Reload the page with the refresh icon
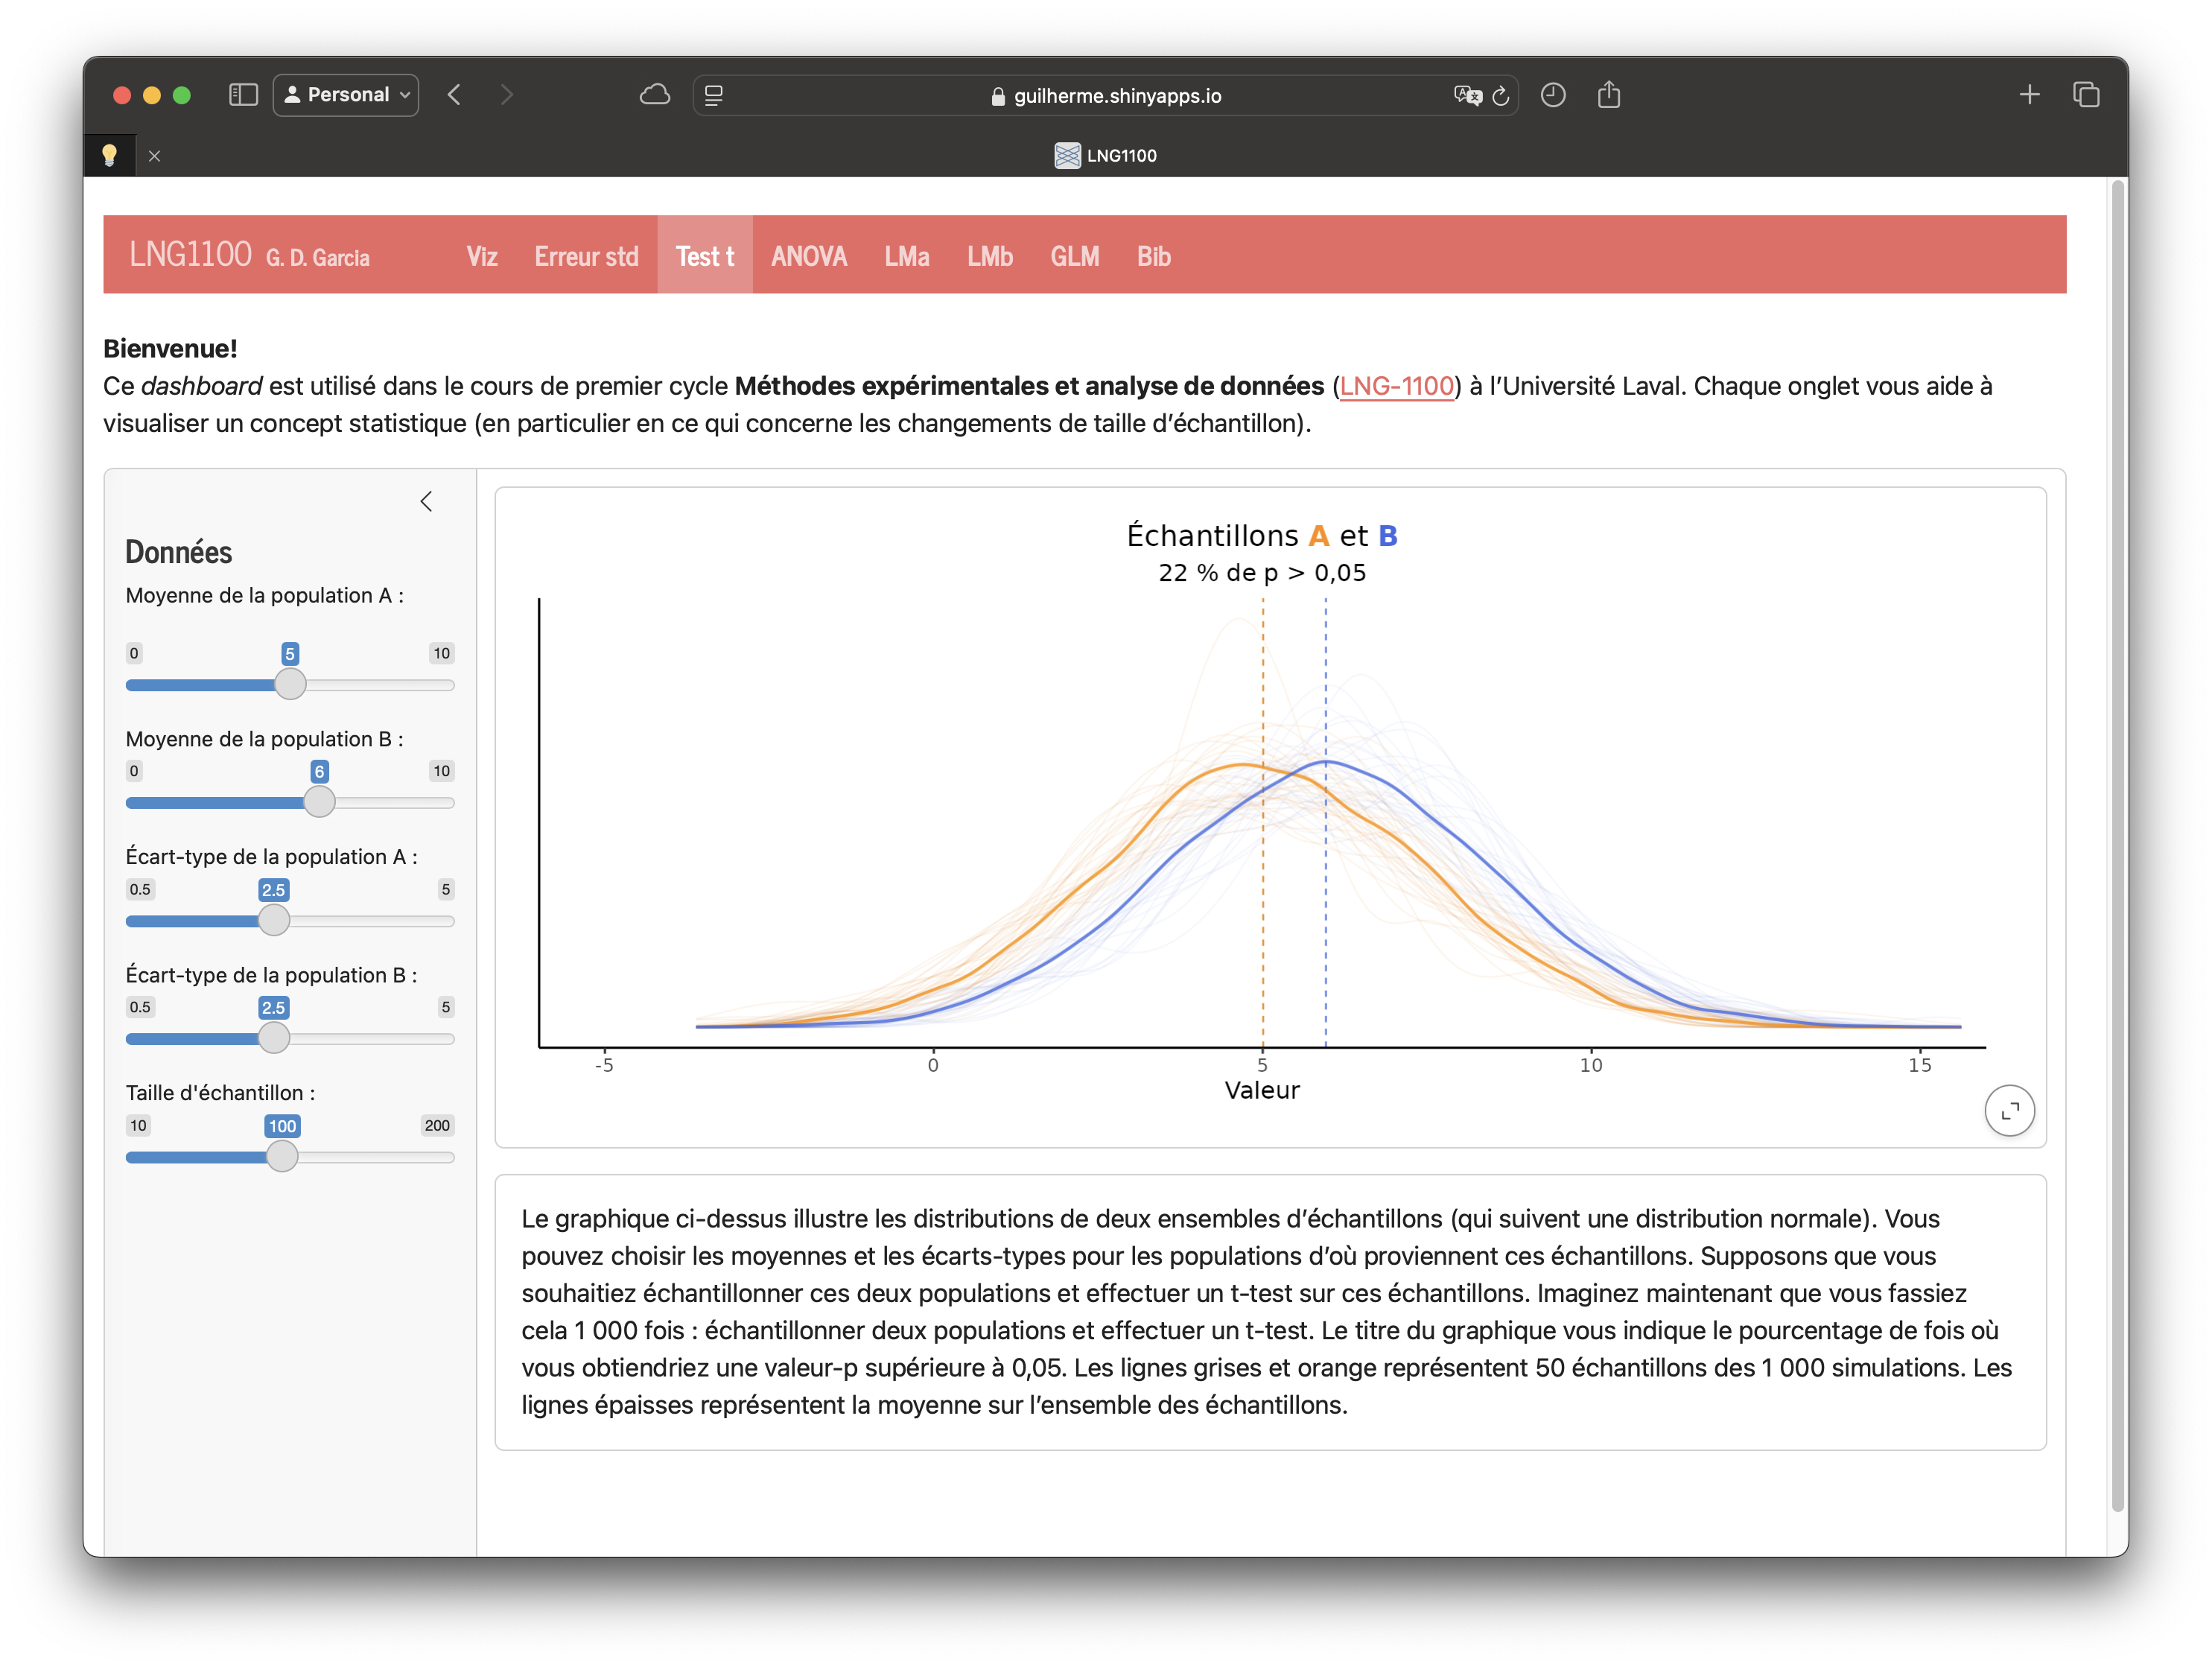The width and height of the screenshot is (2212, 1667). click(1501, 96)
